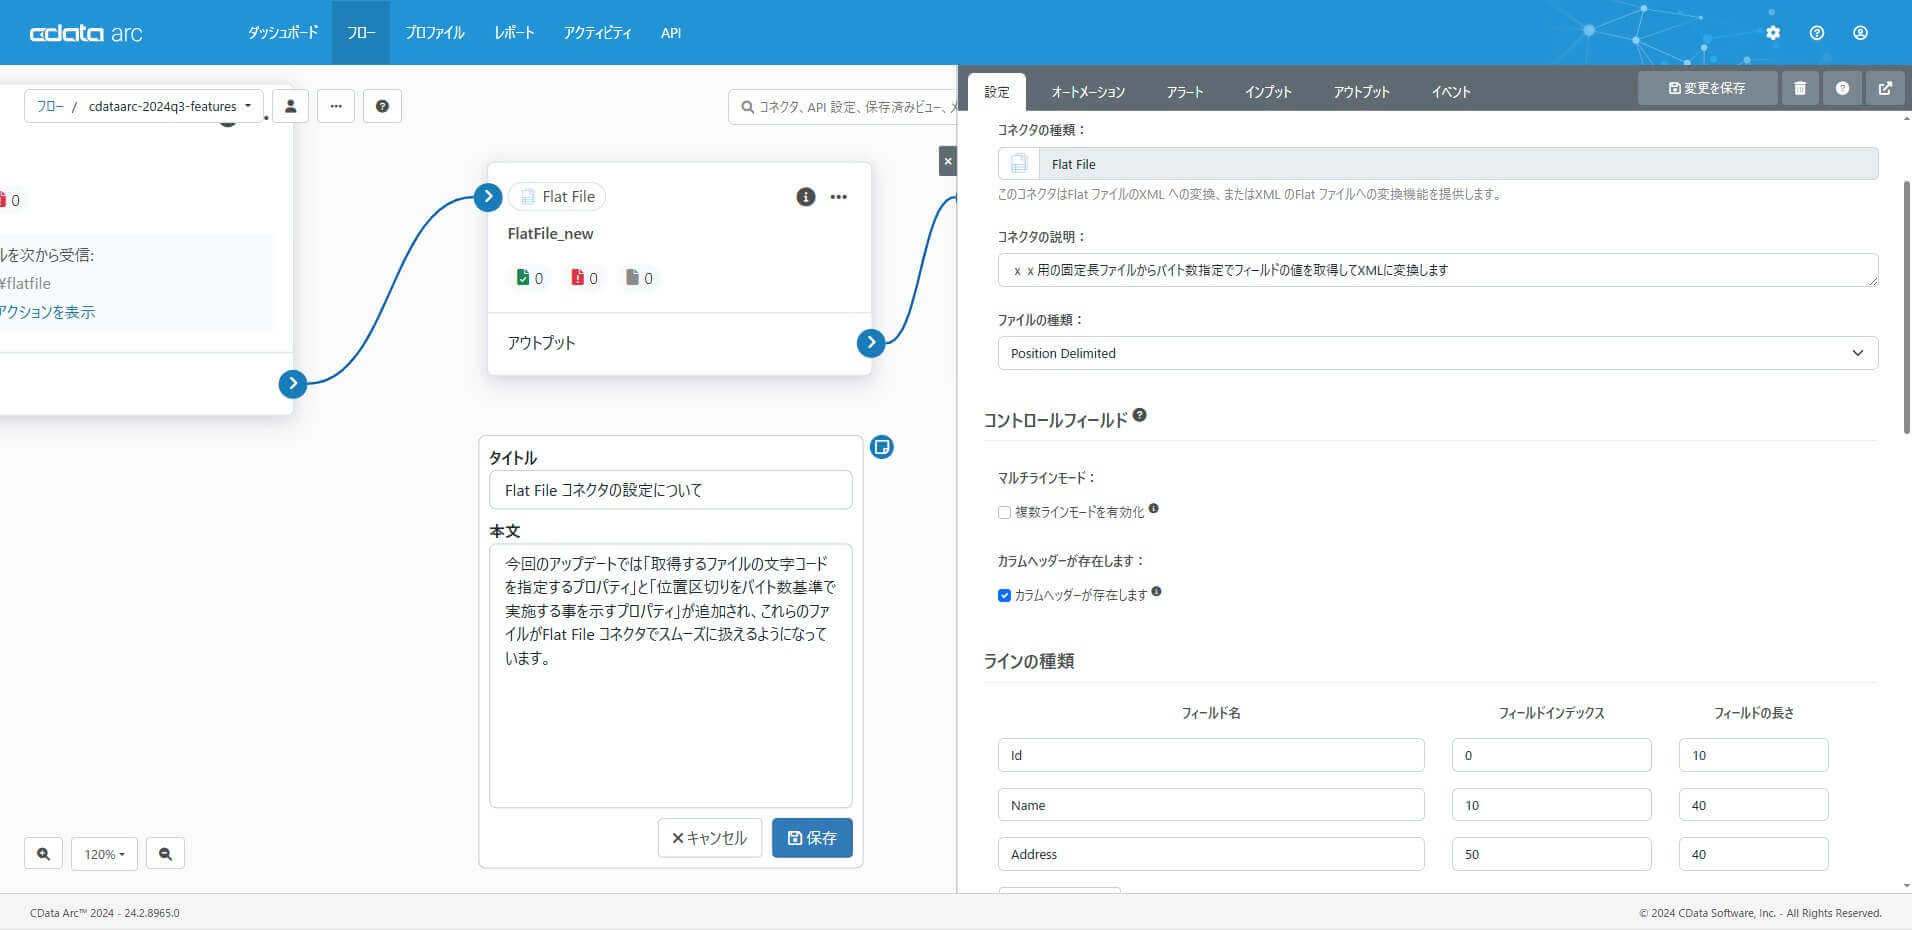This screenshot has width=1912, height=930.
Task: Zoom out the flow canvas
Action: (165, 854)
